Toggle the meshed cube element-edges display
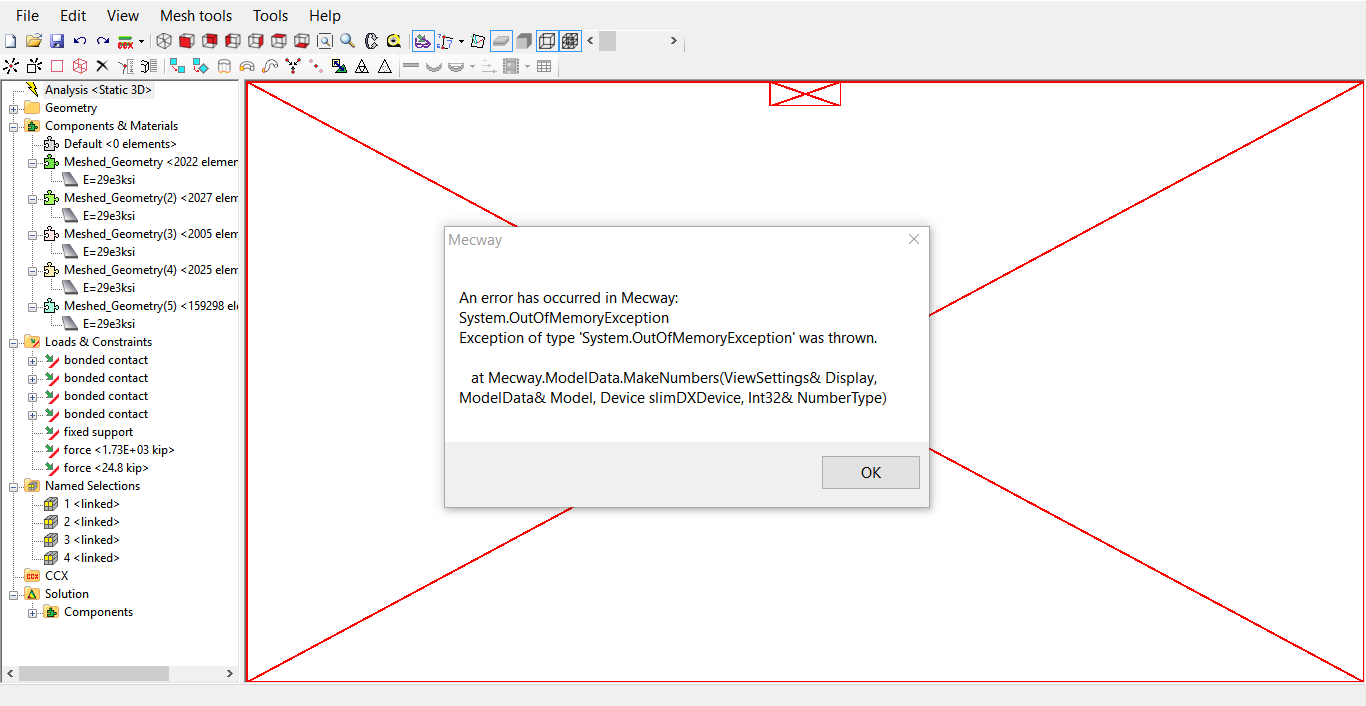Screen dimensions: 1366x706 570,41
